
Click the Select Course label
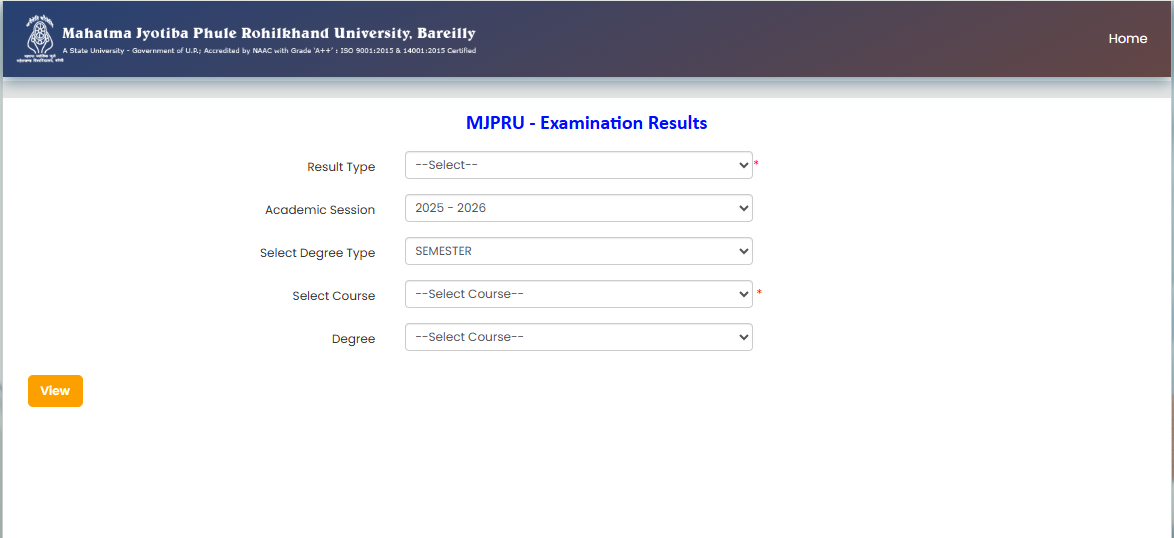tap(333, 296)
